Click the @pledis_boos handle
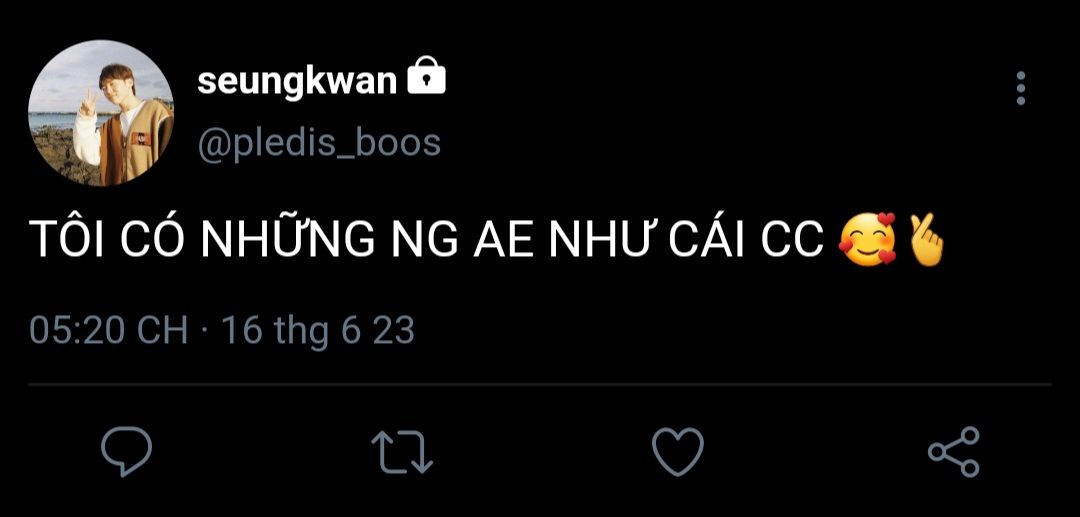The height and width of the screenshot is (517, 1080). click(319, 144)
